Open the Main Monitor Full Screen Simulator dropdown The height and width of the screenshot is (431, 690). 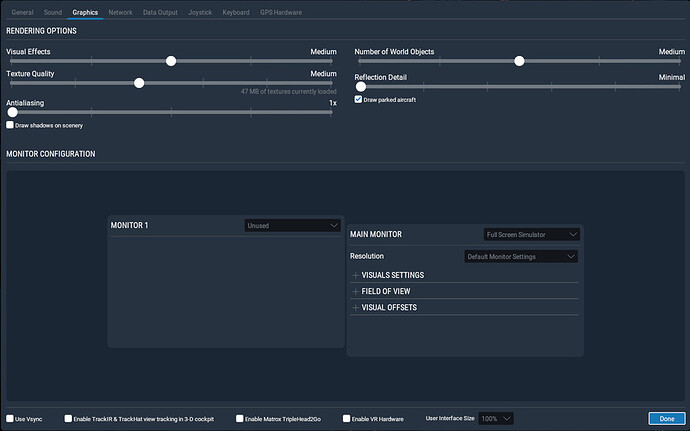coord(530,234)
